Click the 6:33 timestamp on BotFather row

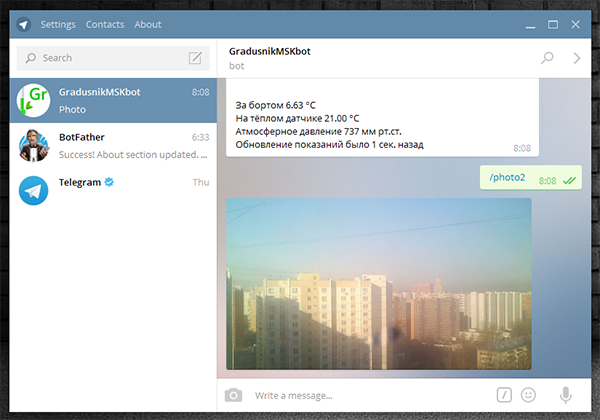tap(201, 137)
